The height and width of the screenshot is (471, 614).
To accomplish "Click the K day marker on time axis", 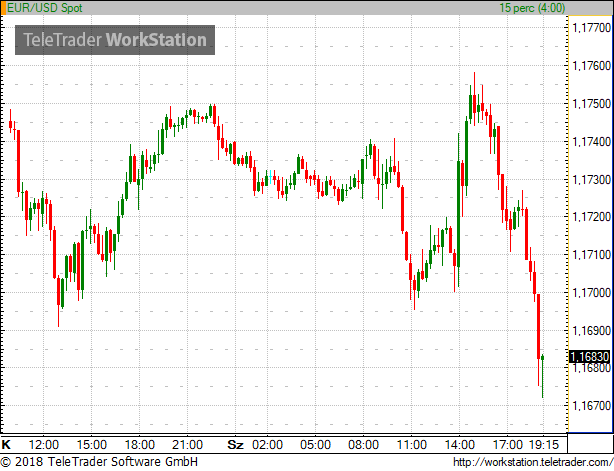I will click(6, 445).
